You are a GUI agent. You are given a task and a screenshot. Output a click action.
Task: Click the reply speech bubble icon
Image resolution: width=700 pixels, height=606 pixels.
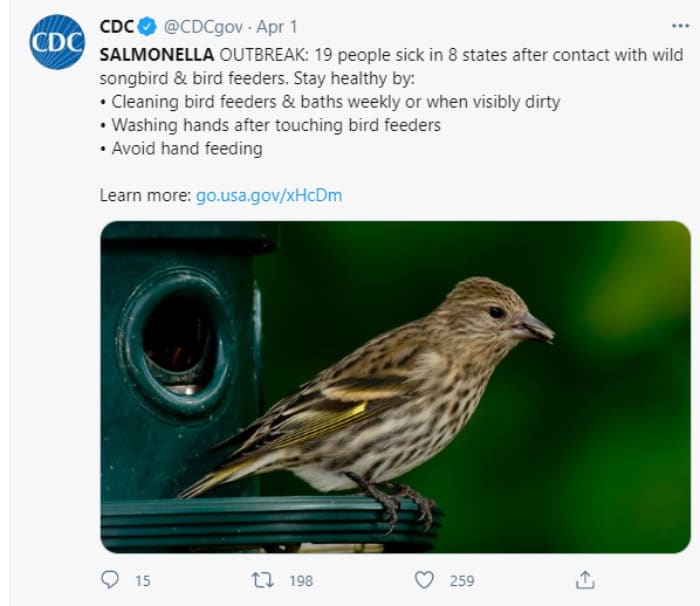111,580
